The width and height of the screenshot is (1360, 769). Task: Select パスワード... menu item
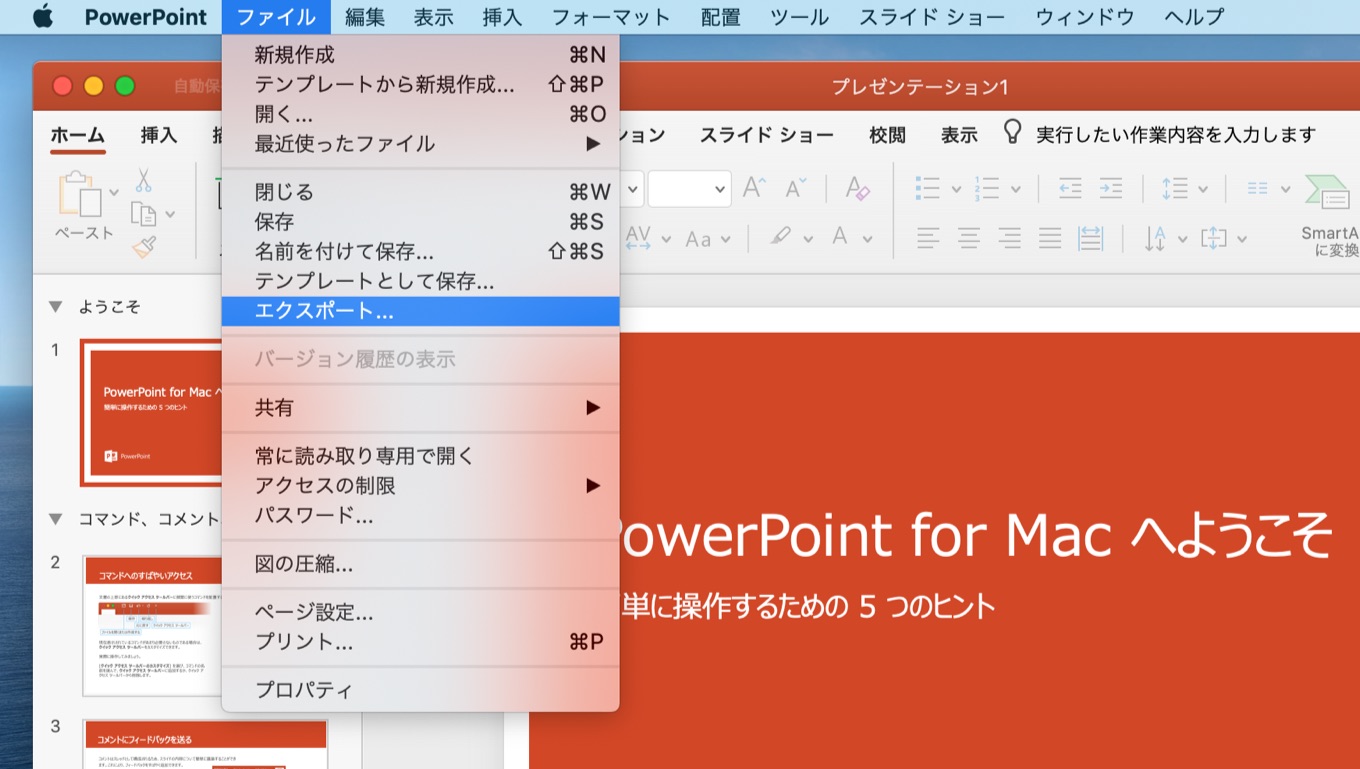[420, 516]
